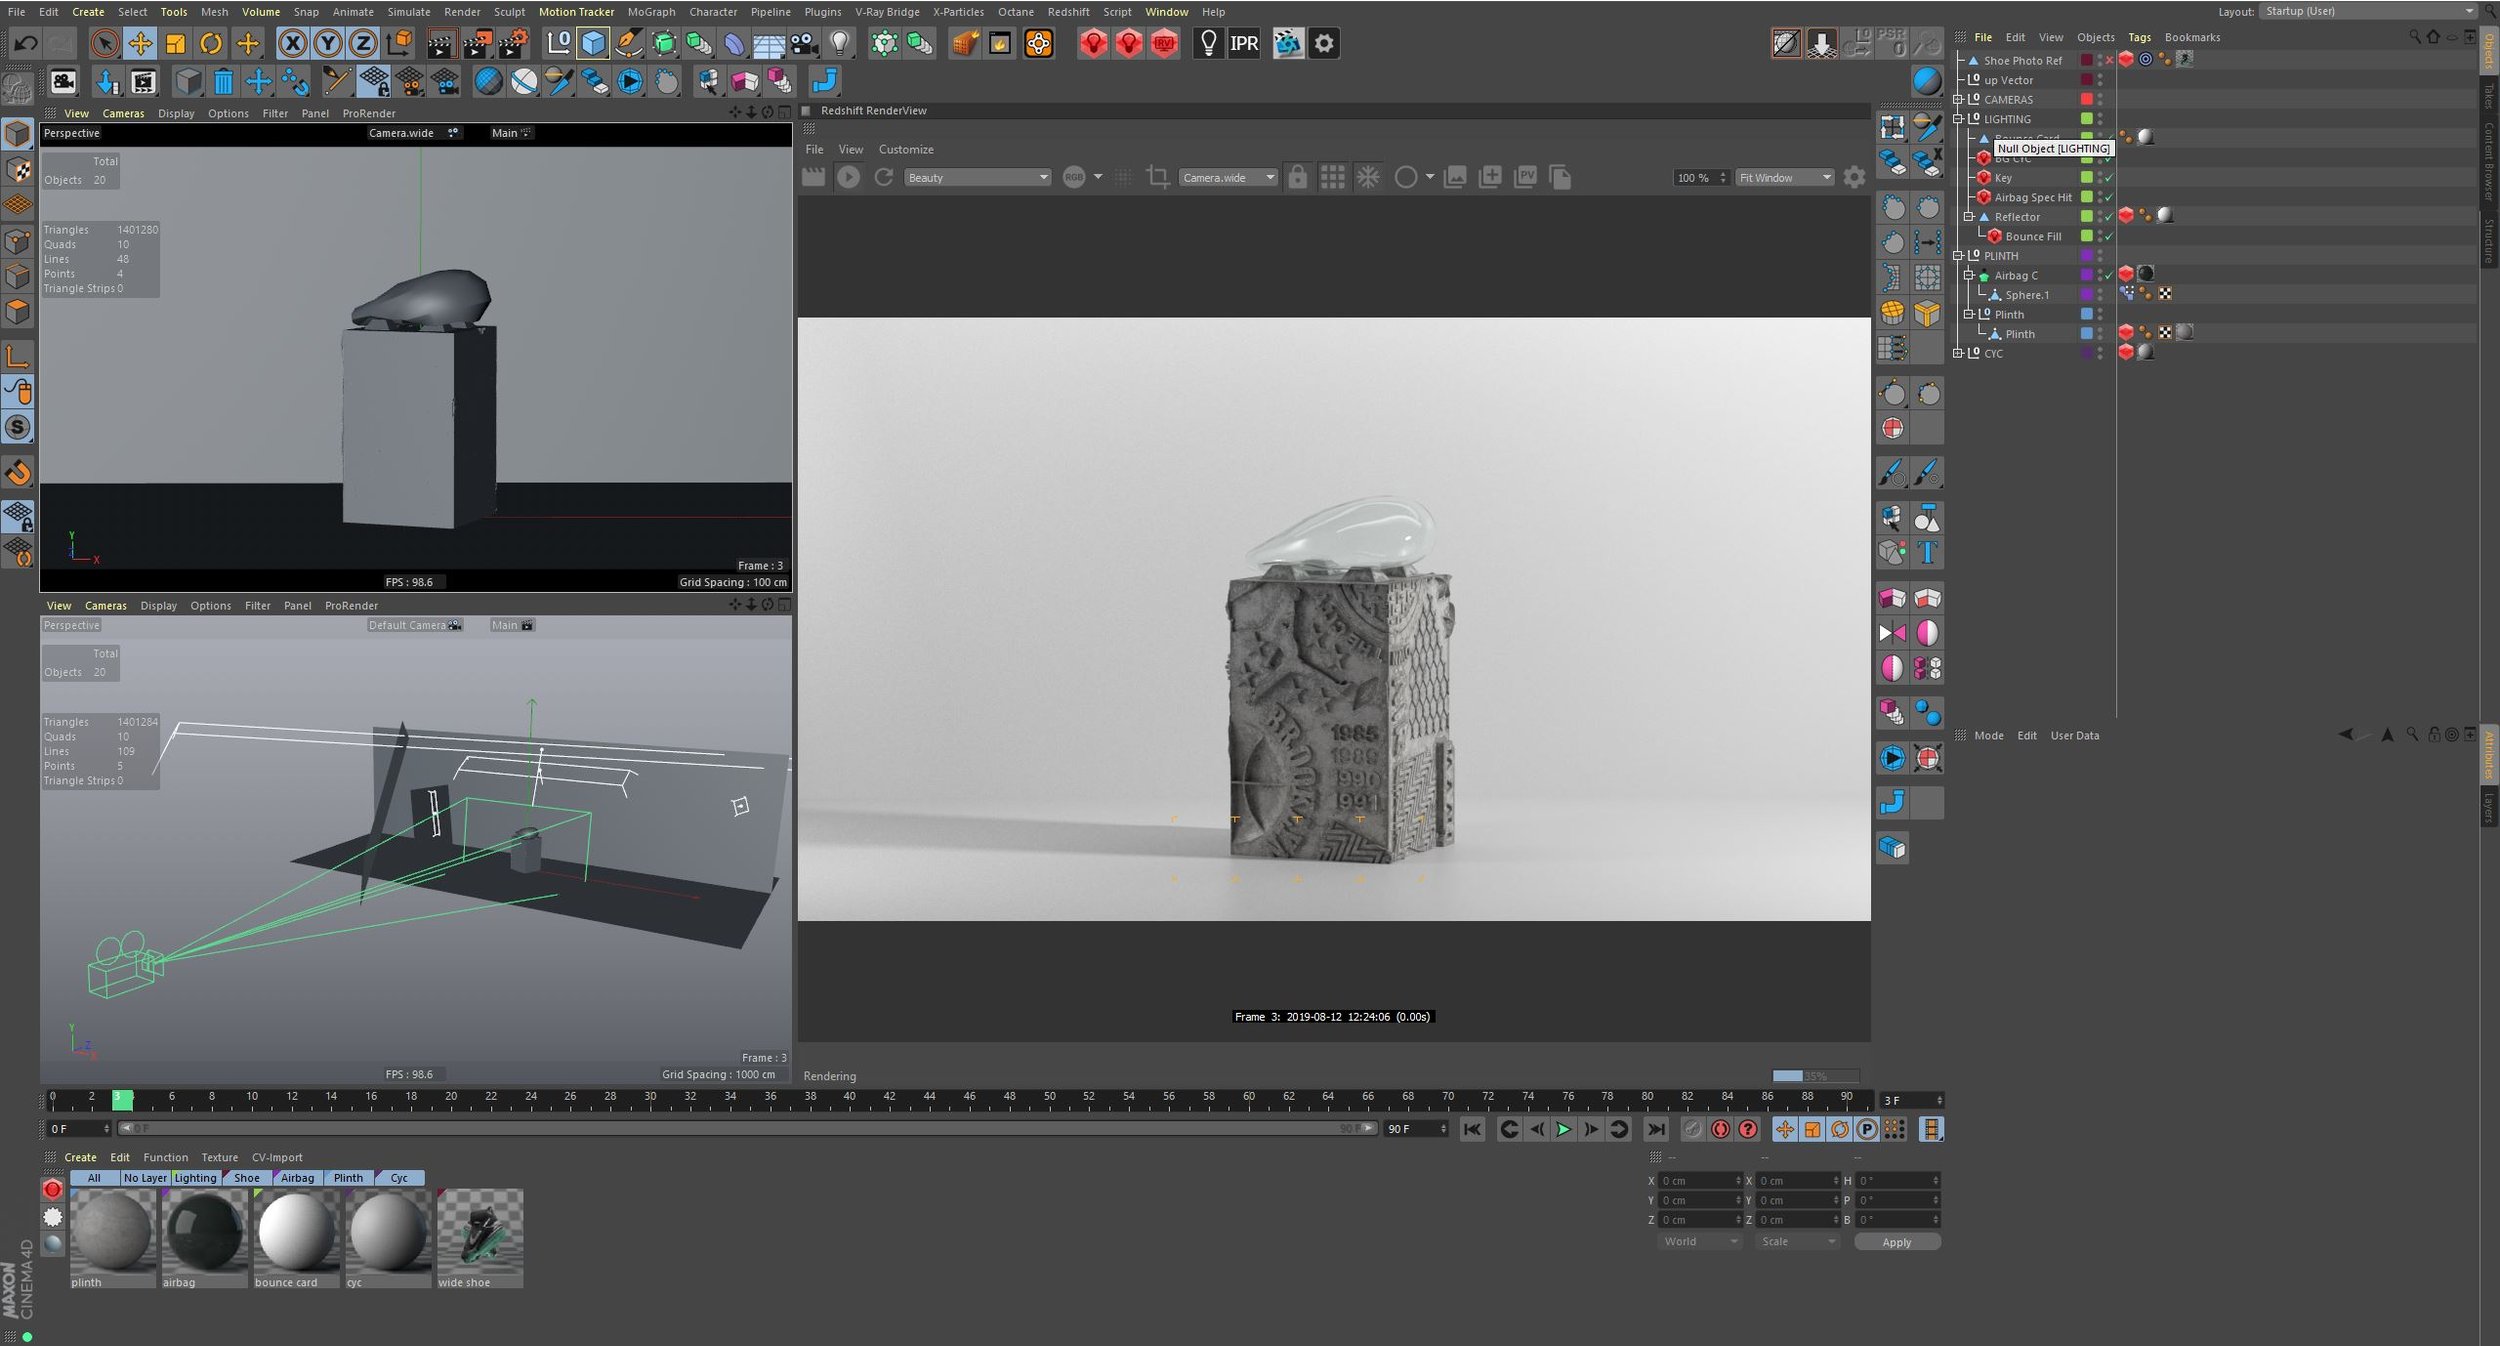Start render in Redshift RenderView play icon

coord(848,177)
